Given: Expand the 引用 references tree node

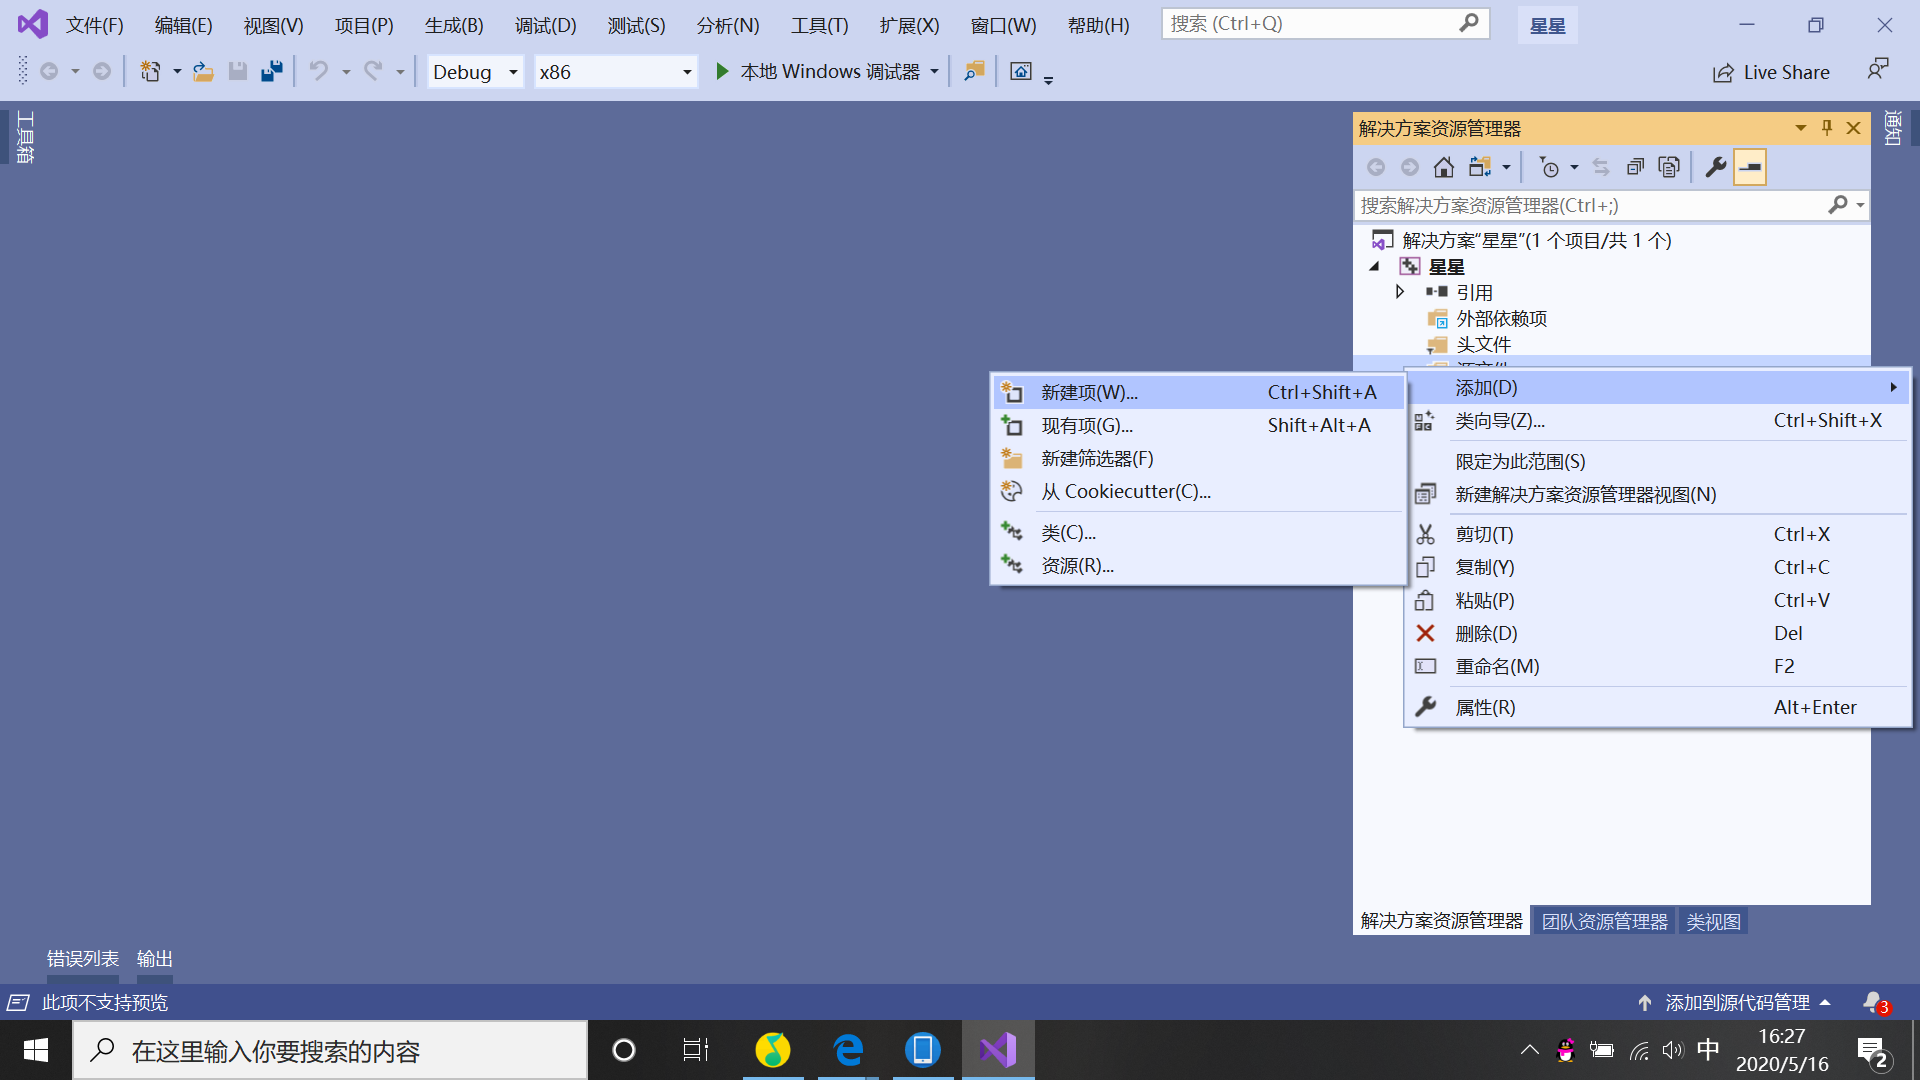Looking at the screenshot, I should pyautogui.click(x=1400, y=292).
